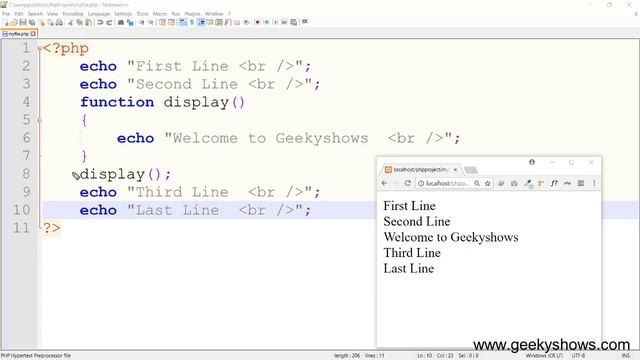Image resolution: width=640 pixels, height=360 pixels.
Task: Click the camera extension icon in browser
Action: coord(514,184)
